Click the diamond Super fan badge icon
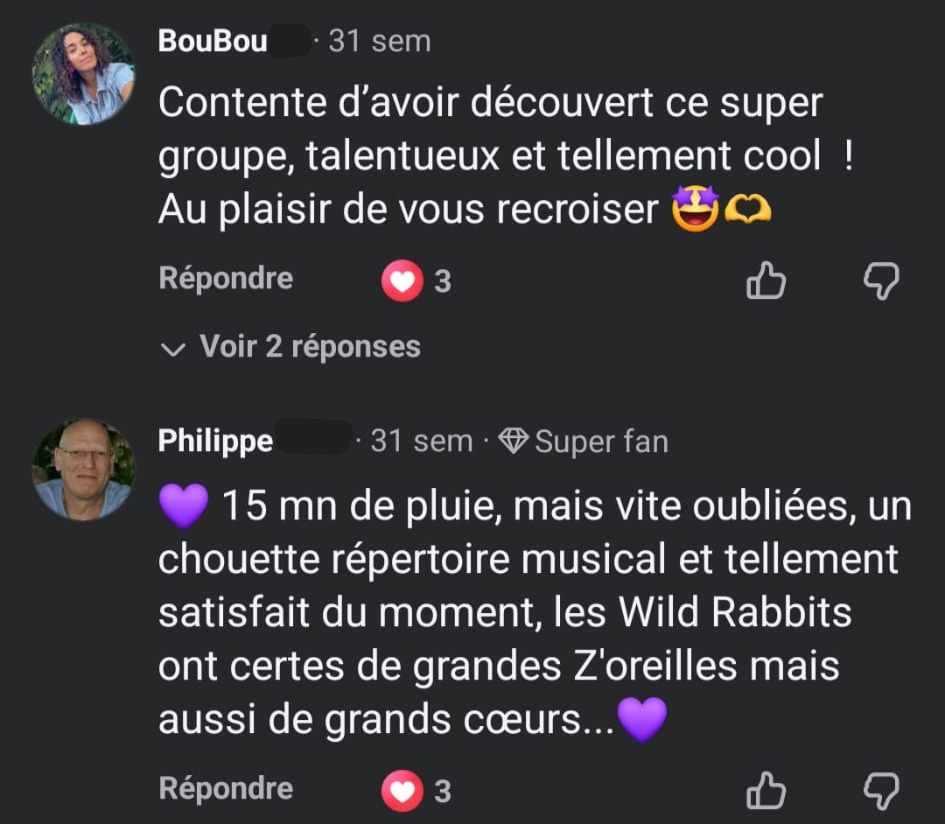 (513, 441)
